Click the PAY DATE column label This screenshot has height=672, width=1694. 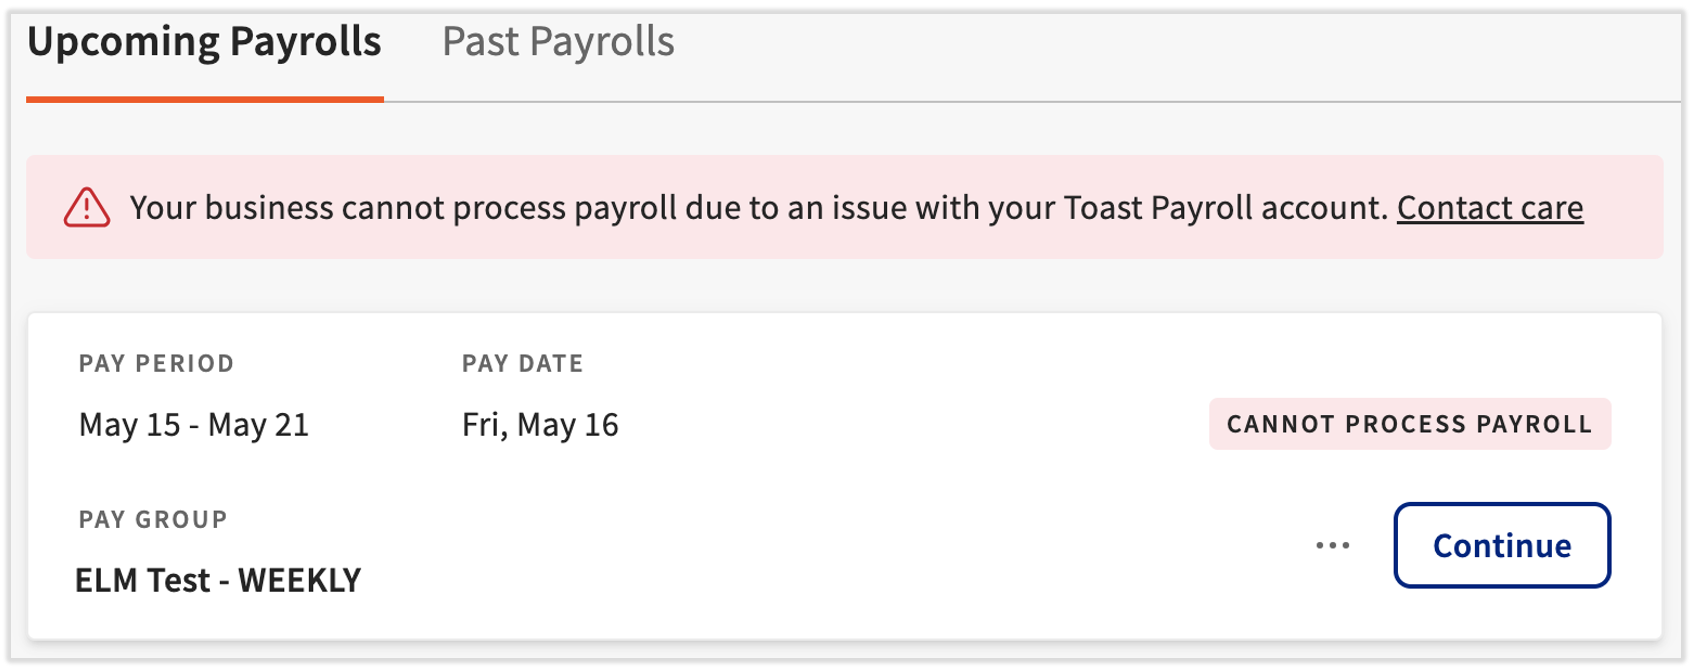[522, 363]
